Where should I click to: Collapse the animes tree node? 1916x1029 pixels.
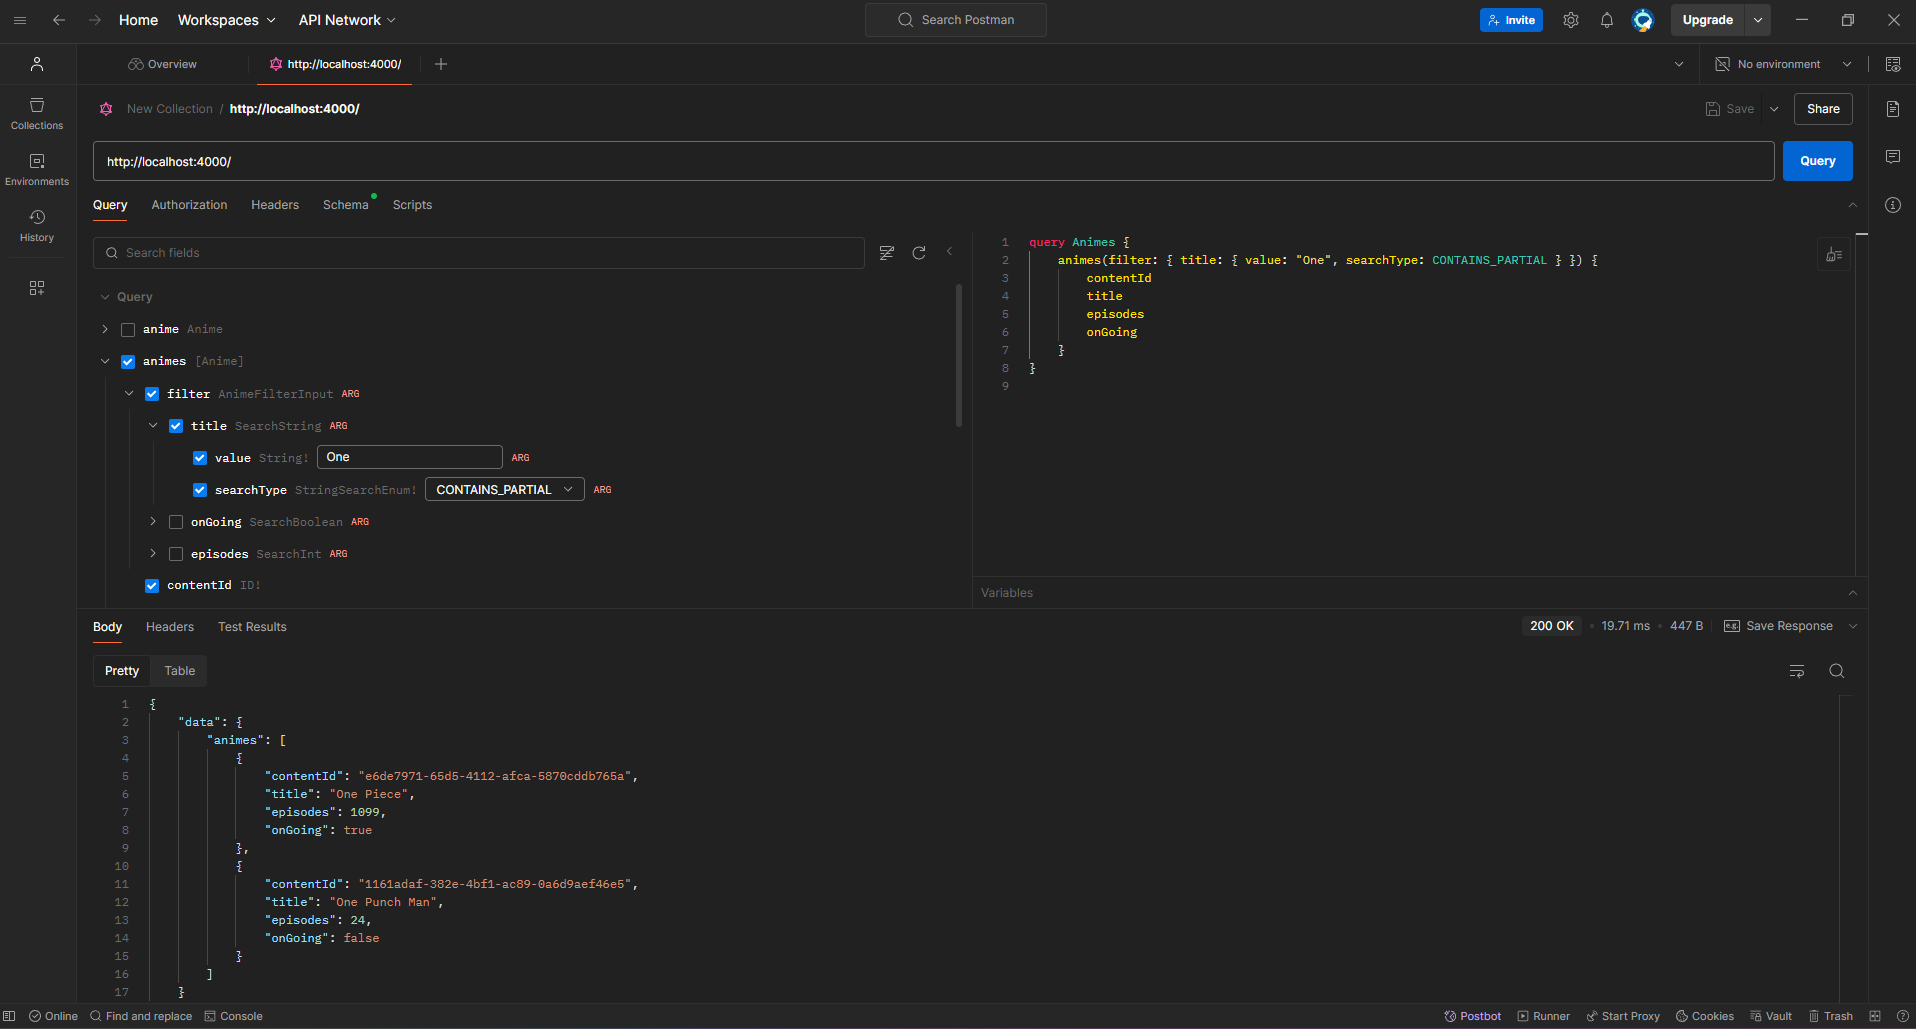pos(105,361)
